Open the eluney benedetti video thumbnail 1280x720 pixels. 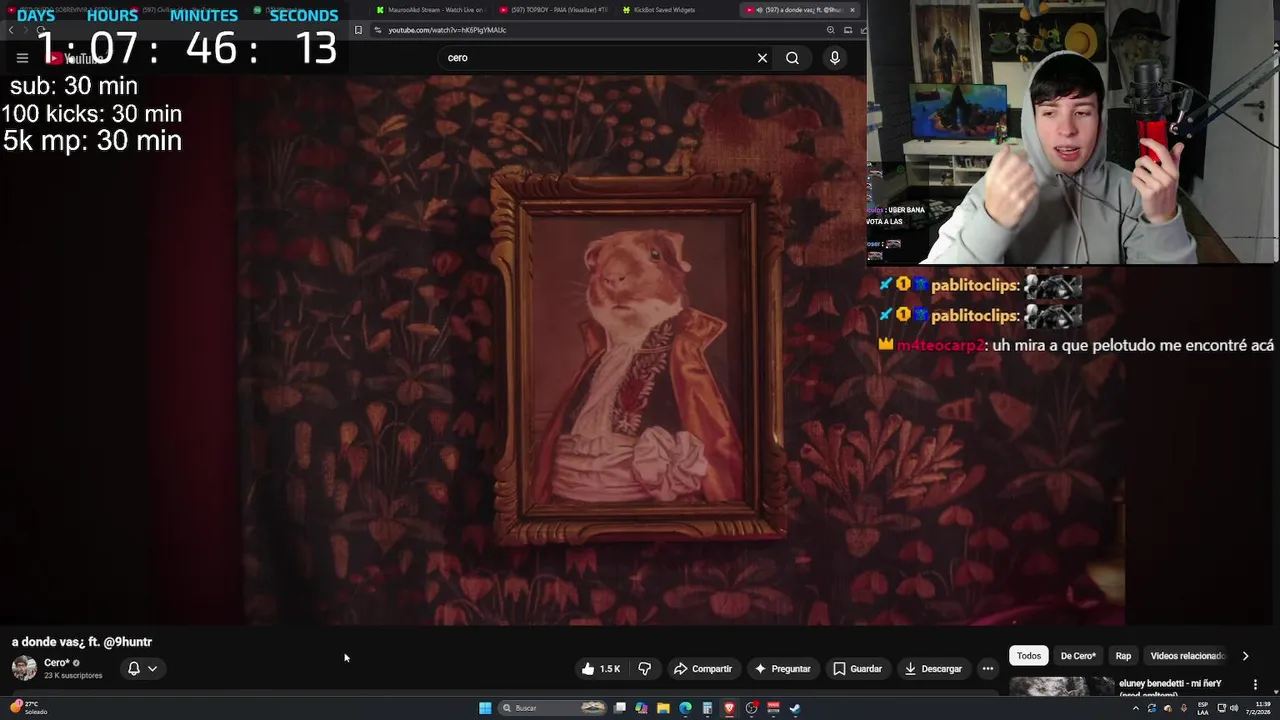1061,687
